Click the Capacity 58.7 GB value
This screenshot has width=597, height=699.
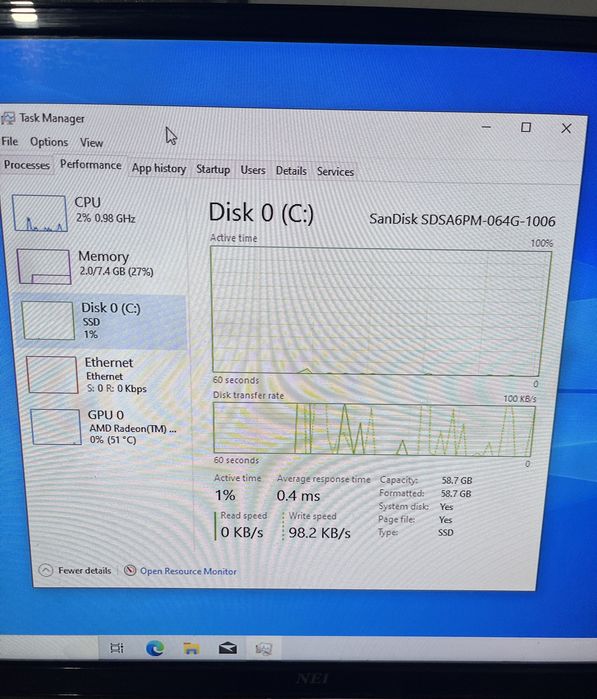[457, 481]
